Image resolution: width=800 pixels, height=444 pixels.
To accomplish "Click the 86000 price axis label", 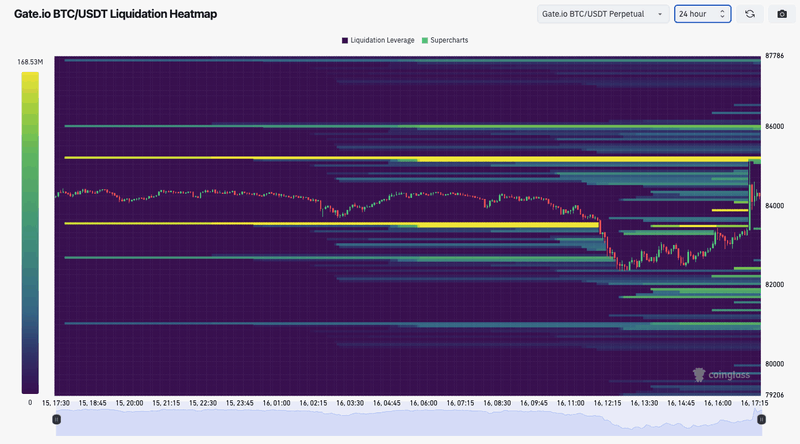I will (774, 127).
